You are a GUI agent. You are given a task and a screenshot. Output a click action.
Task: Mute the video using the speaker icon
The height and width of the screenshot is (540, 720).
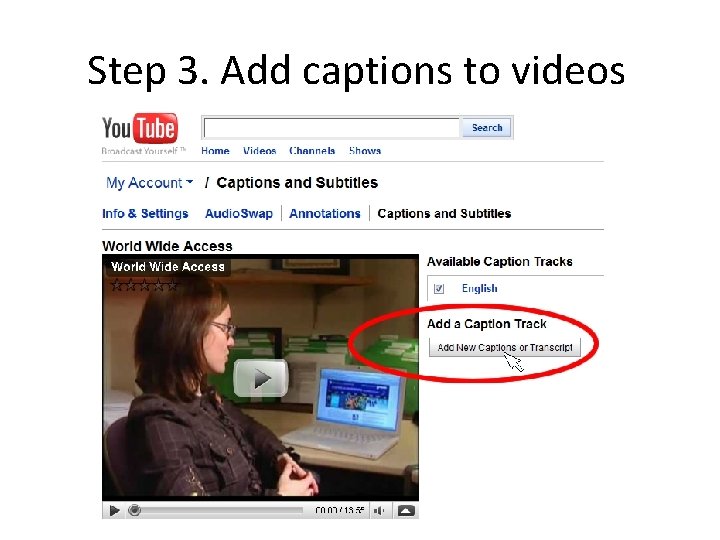[379, 510]
